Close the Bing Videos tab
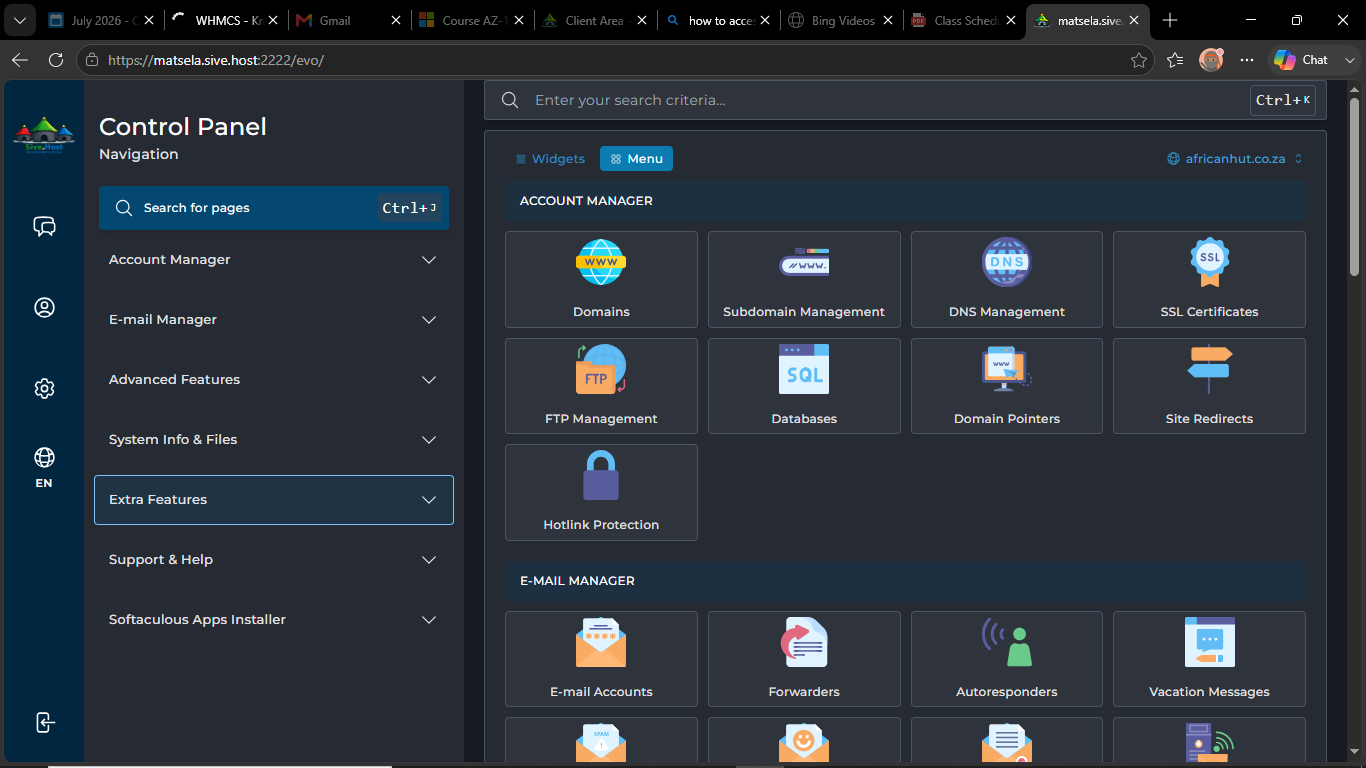Viewport: 1366px width, 768px height. 887,20
